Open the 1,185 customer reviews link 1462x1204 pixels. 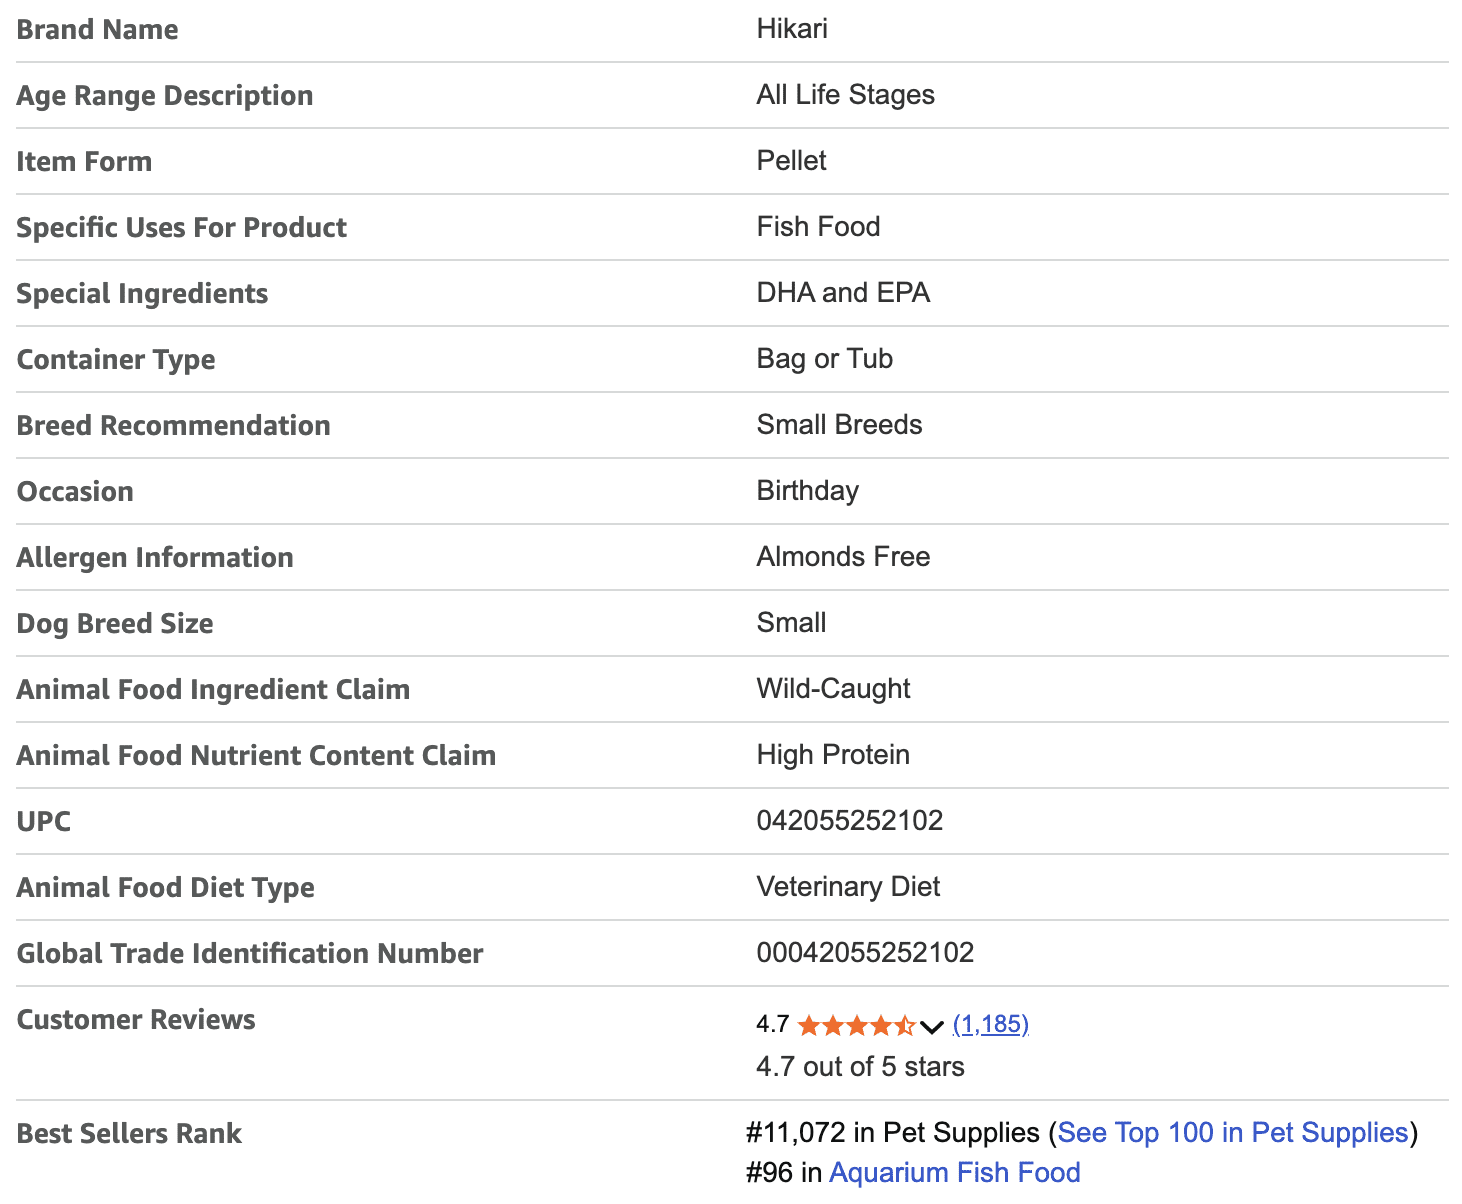(x=990, y=1024)
